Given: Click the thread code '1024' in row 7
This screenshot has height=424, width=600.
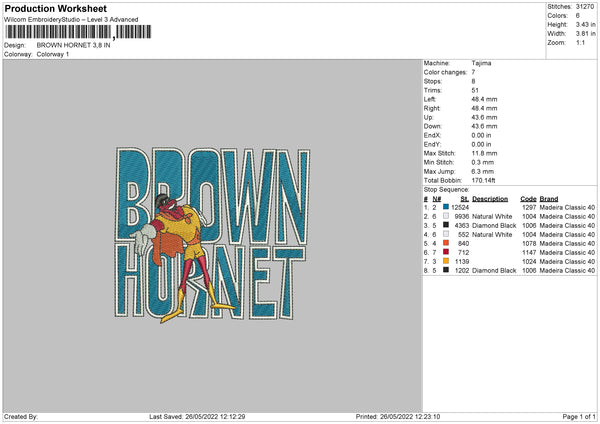Looking at the screenshot, I should tap(529, 261).
